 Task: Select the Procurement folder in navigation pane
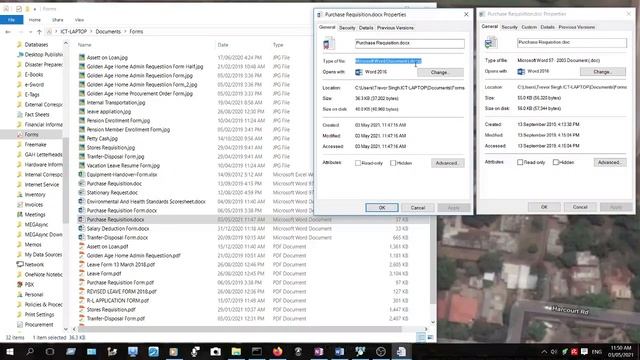coord(39,324)
